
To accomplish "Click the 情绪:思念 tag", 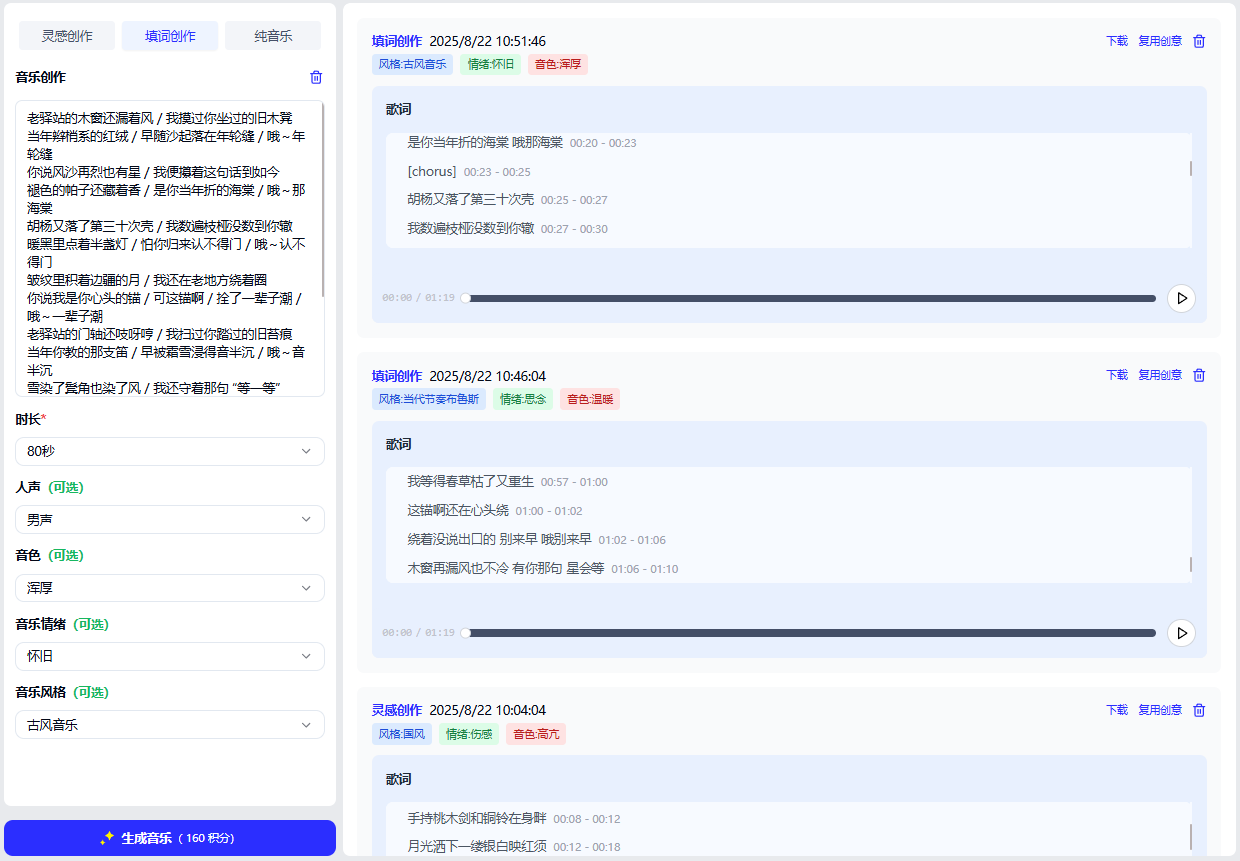I will [522, 399].
